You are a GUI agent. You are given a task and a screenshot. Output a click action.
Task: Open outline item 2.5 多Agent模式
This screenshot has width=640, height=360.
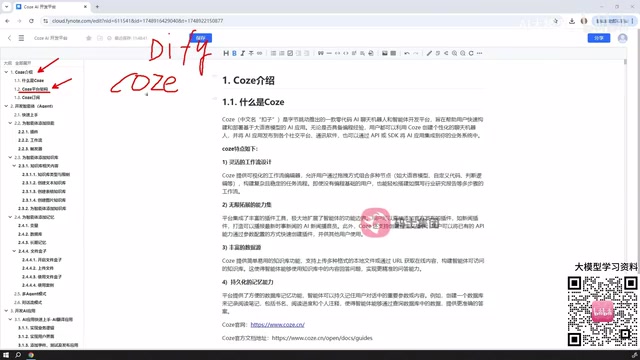pyautogui.click(x=30, y=294)
